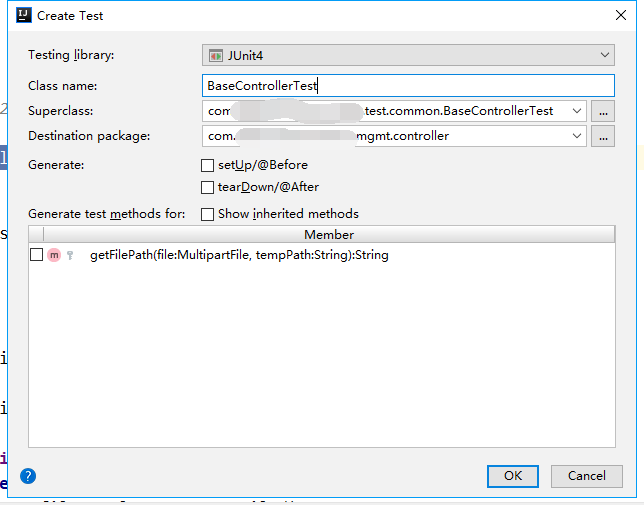Expand the Superclass dropdown arrow
This screenshot has height=505, width=644.
[x=576, y=111]
